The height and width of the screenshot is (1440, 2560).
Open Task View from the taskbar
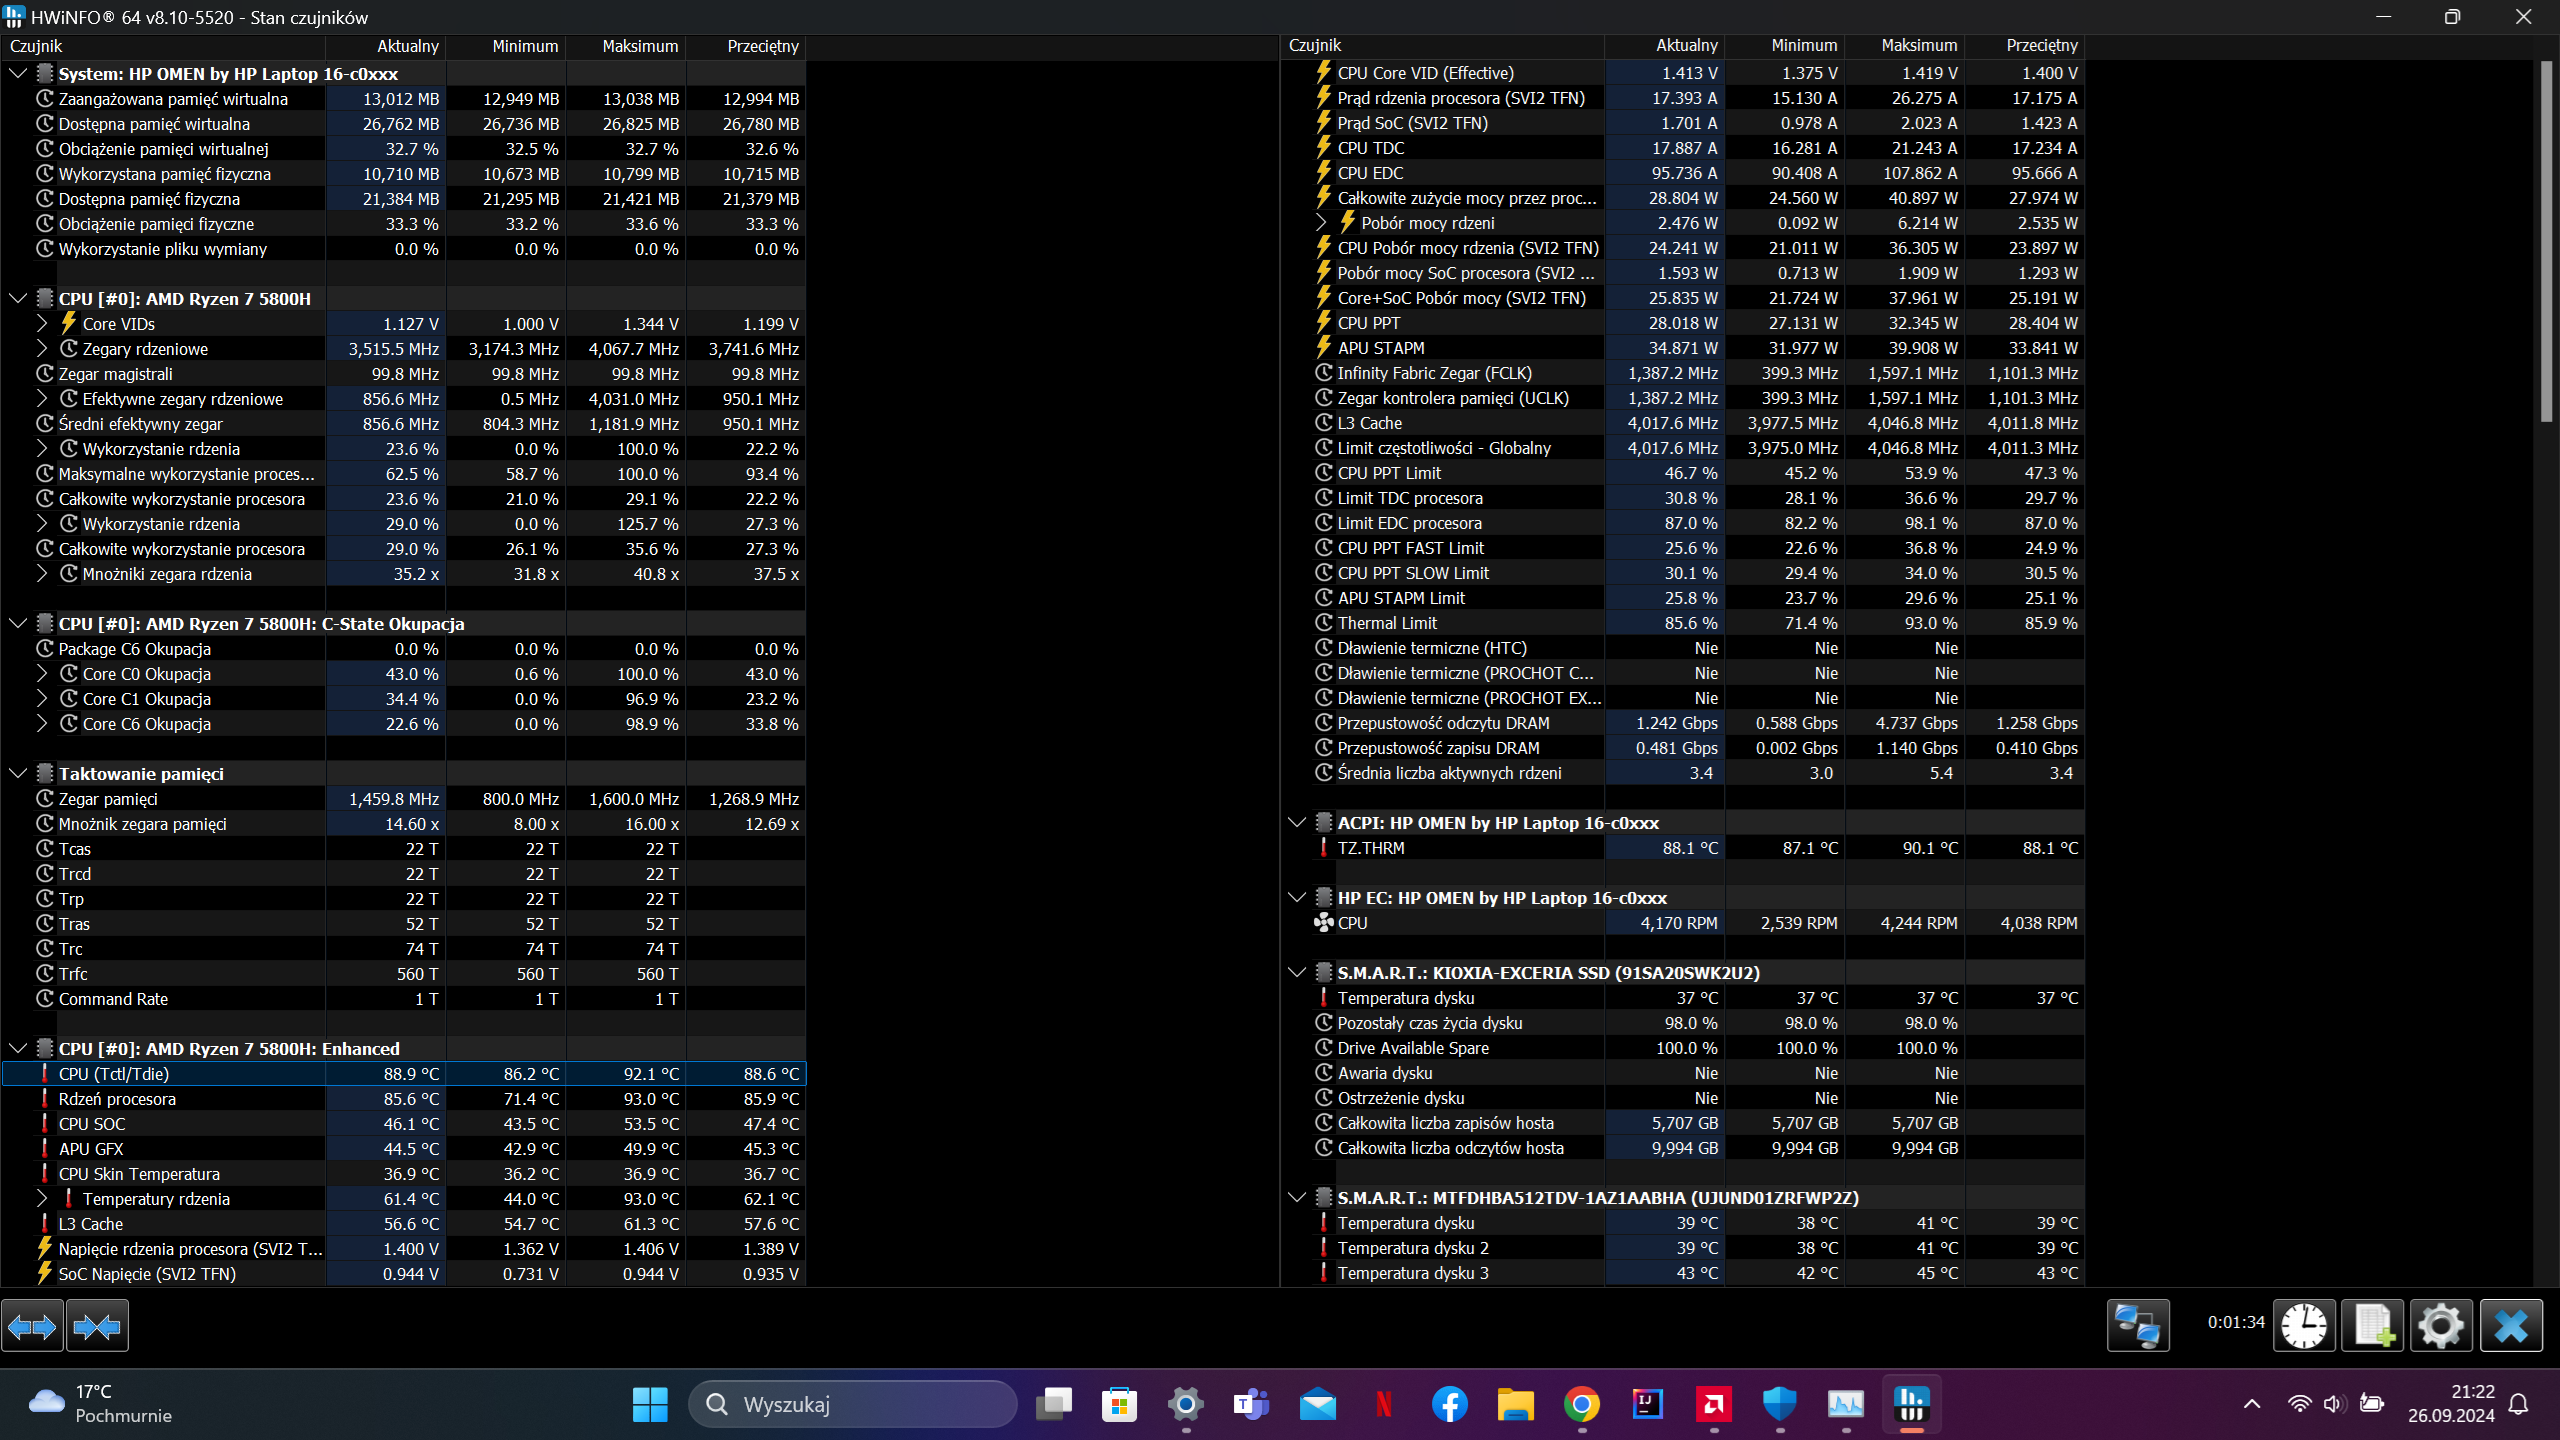1053,1404
